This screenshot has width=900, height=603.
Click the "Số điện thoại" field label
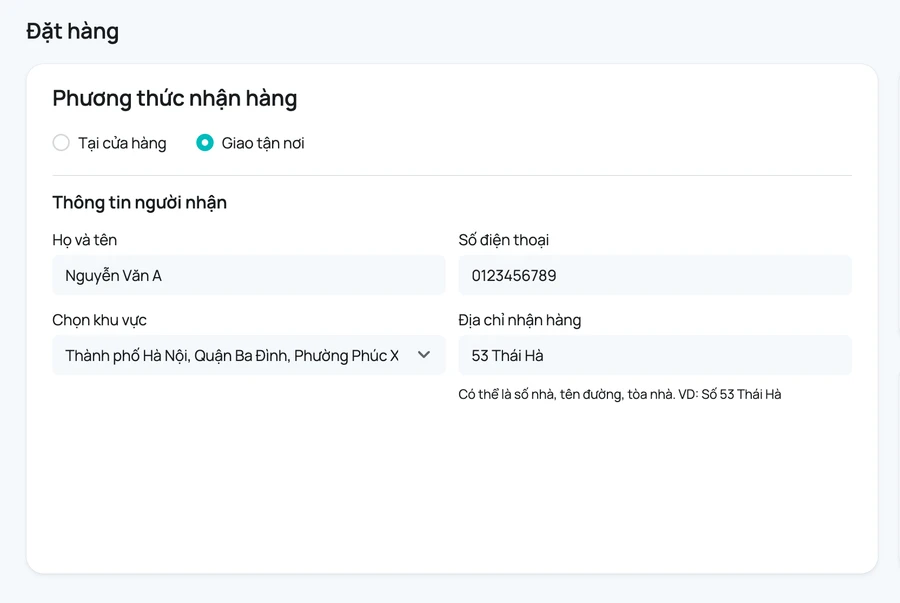click(x=503, y=240)
